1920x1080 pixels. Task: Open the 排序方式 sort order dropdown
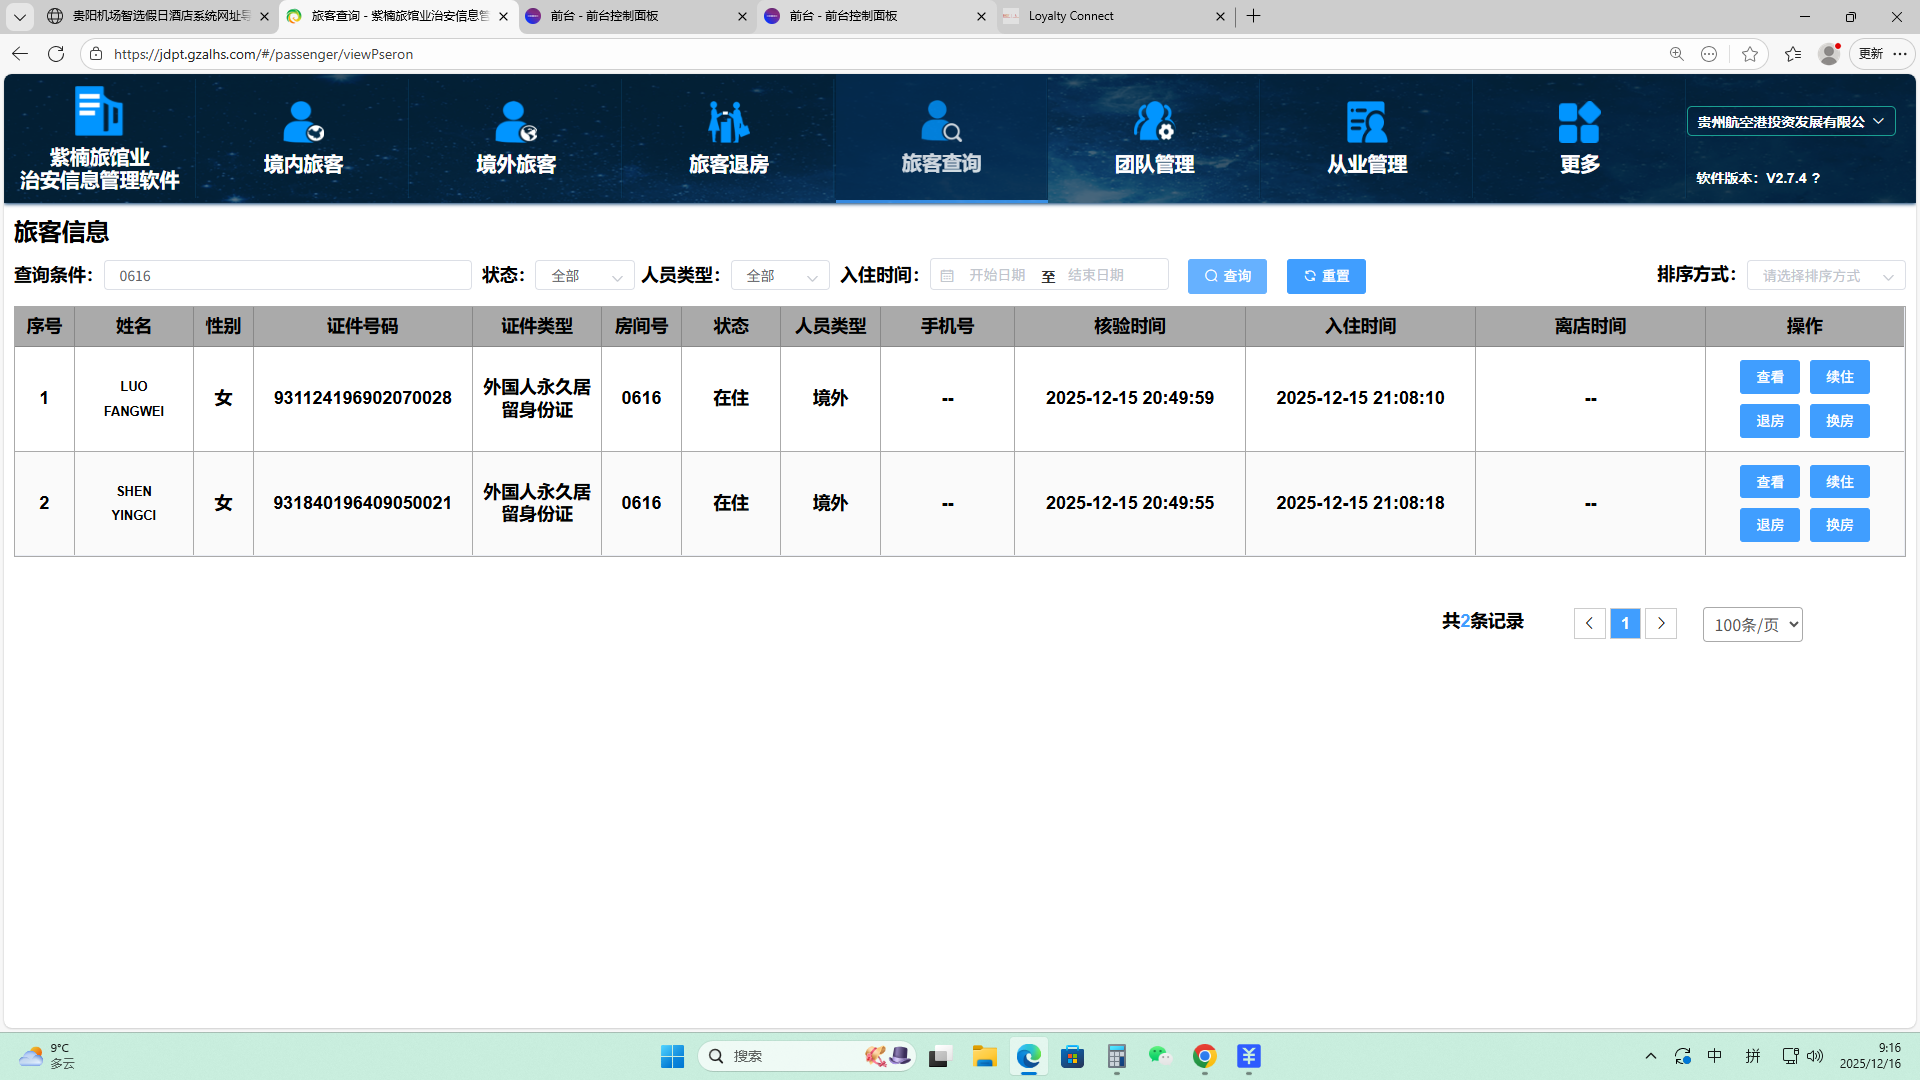1825,276
